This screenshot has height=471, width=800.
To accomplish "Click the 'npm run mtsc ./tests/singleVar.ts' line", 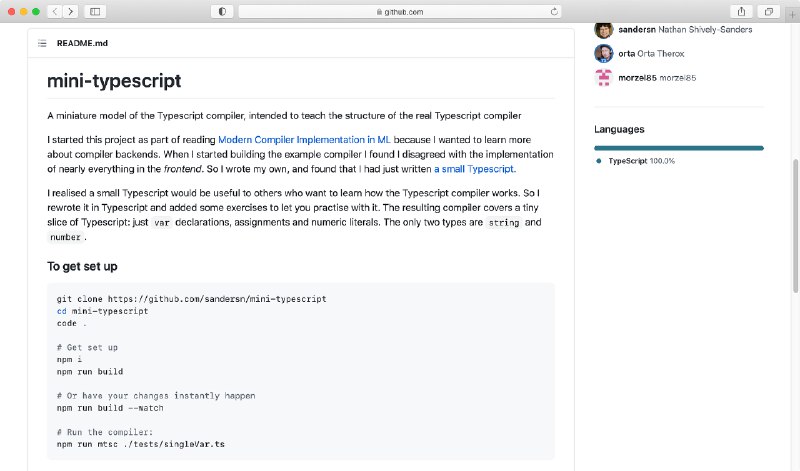I will pos(141,444).
